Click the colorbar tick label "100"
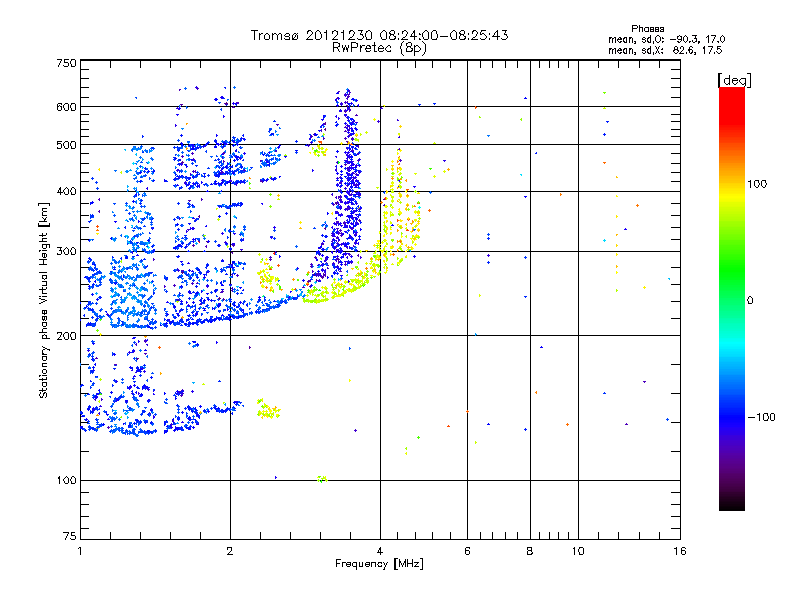 [757, 184]
